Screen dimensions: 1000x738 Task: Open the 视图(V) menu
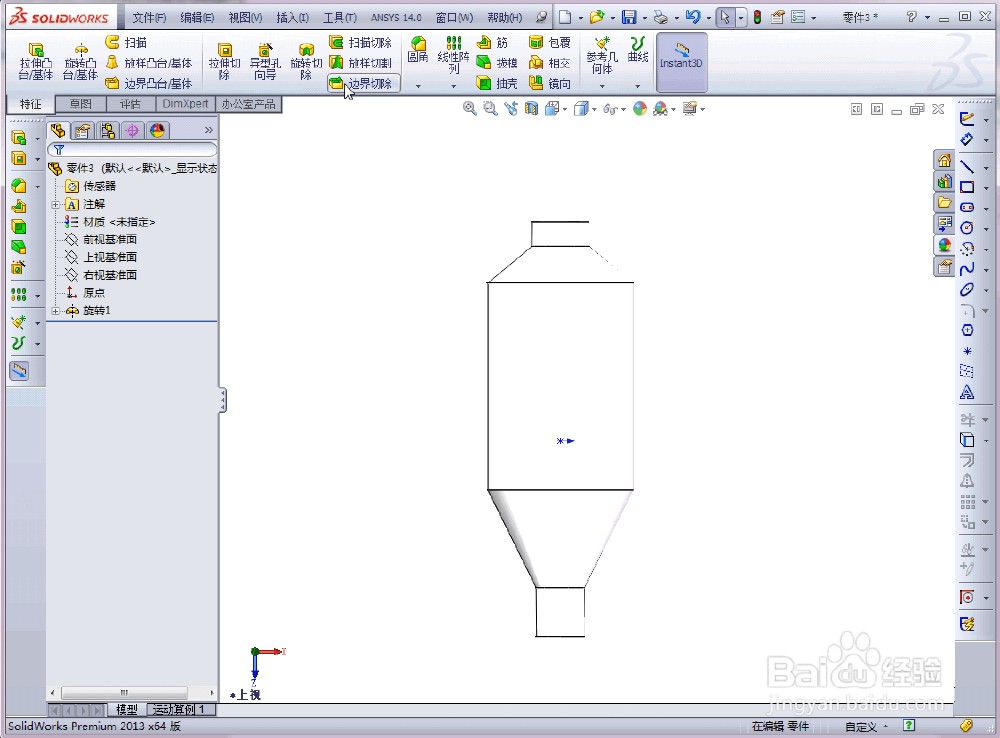[x=246, y=17]
